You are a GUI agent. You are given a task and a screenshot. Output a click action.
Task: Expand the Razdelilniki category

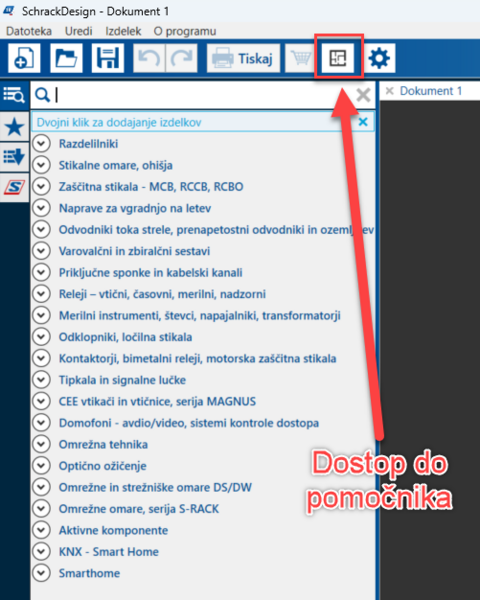tap(41, 143)
